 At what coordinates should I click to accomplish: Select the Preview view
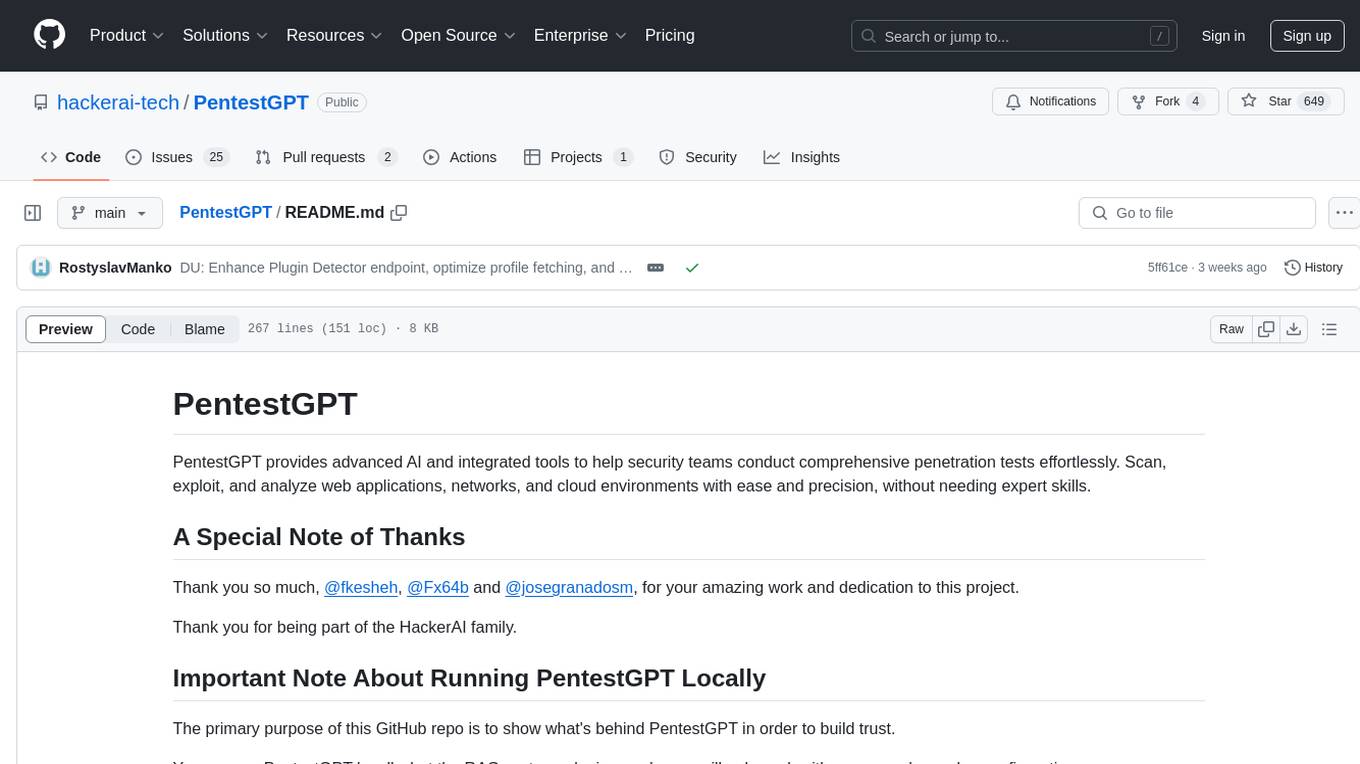66,329
